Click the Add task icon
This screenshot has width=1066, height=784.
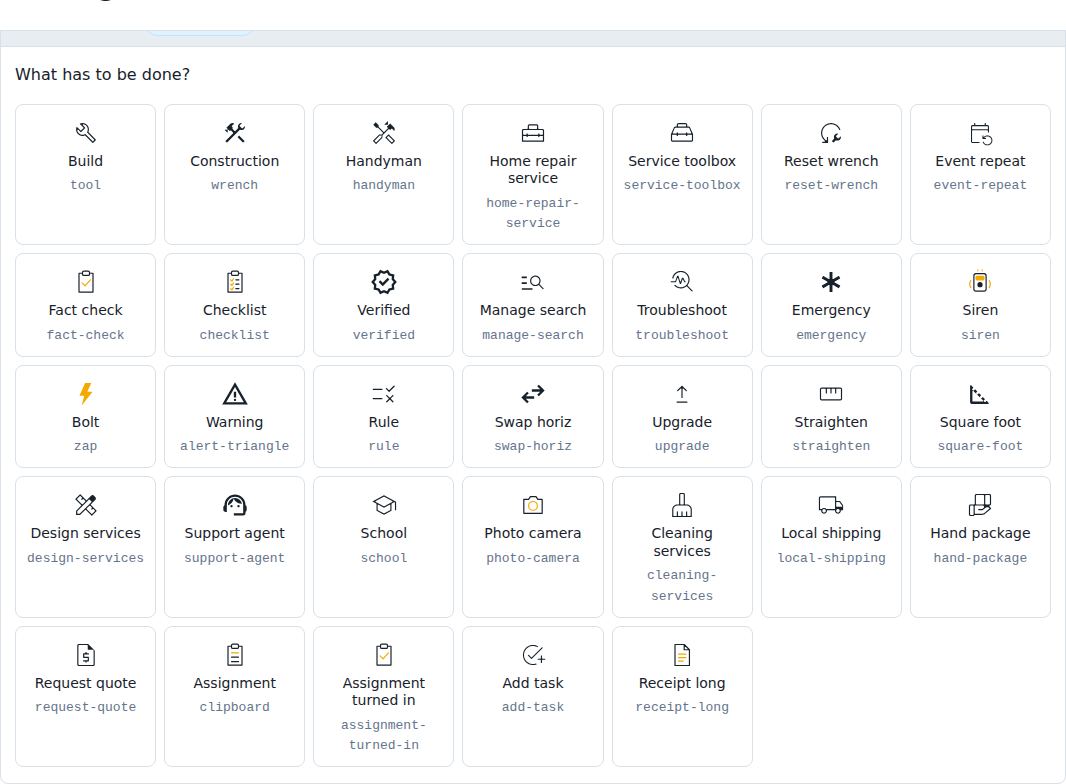click(x=533, y=655)
